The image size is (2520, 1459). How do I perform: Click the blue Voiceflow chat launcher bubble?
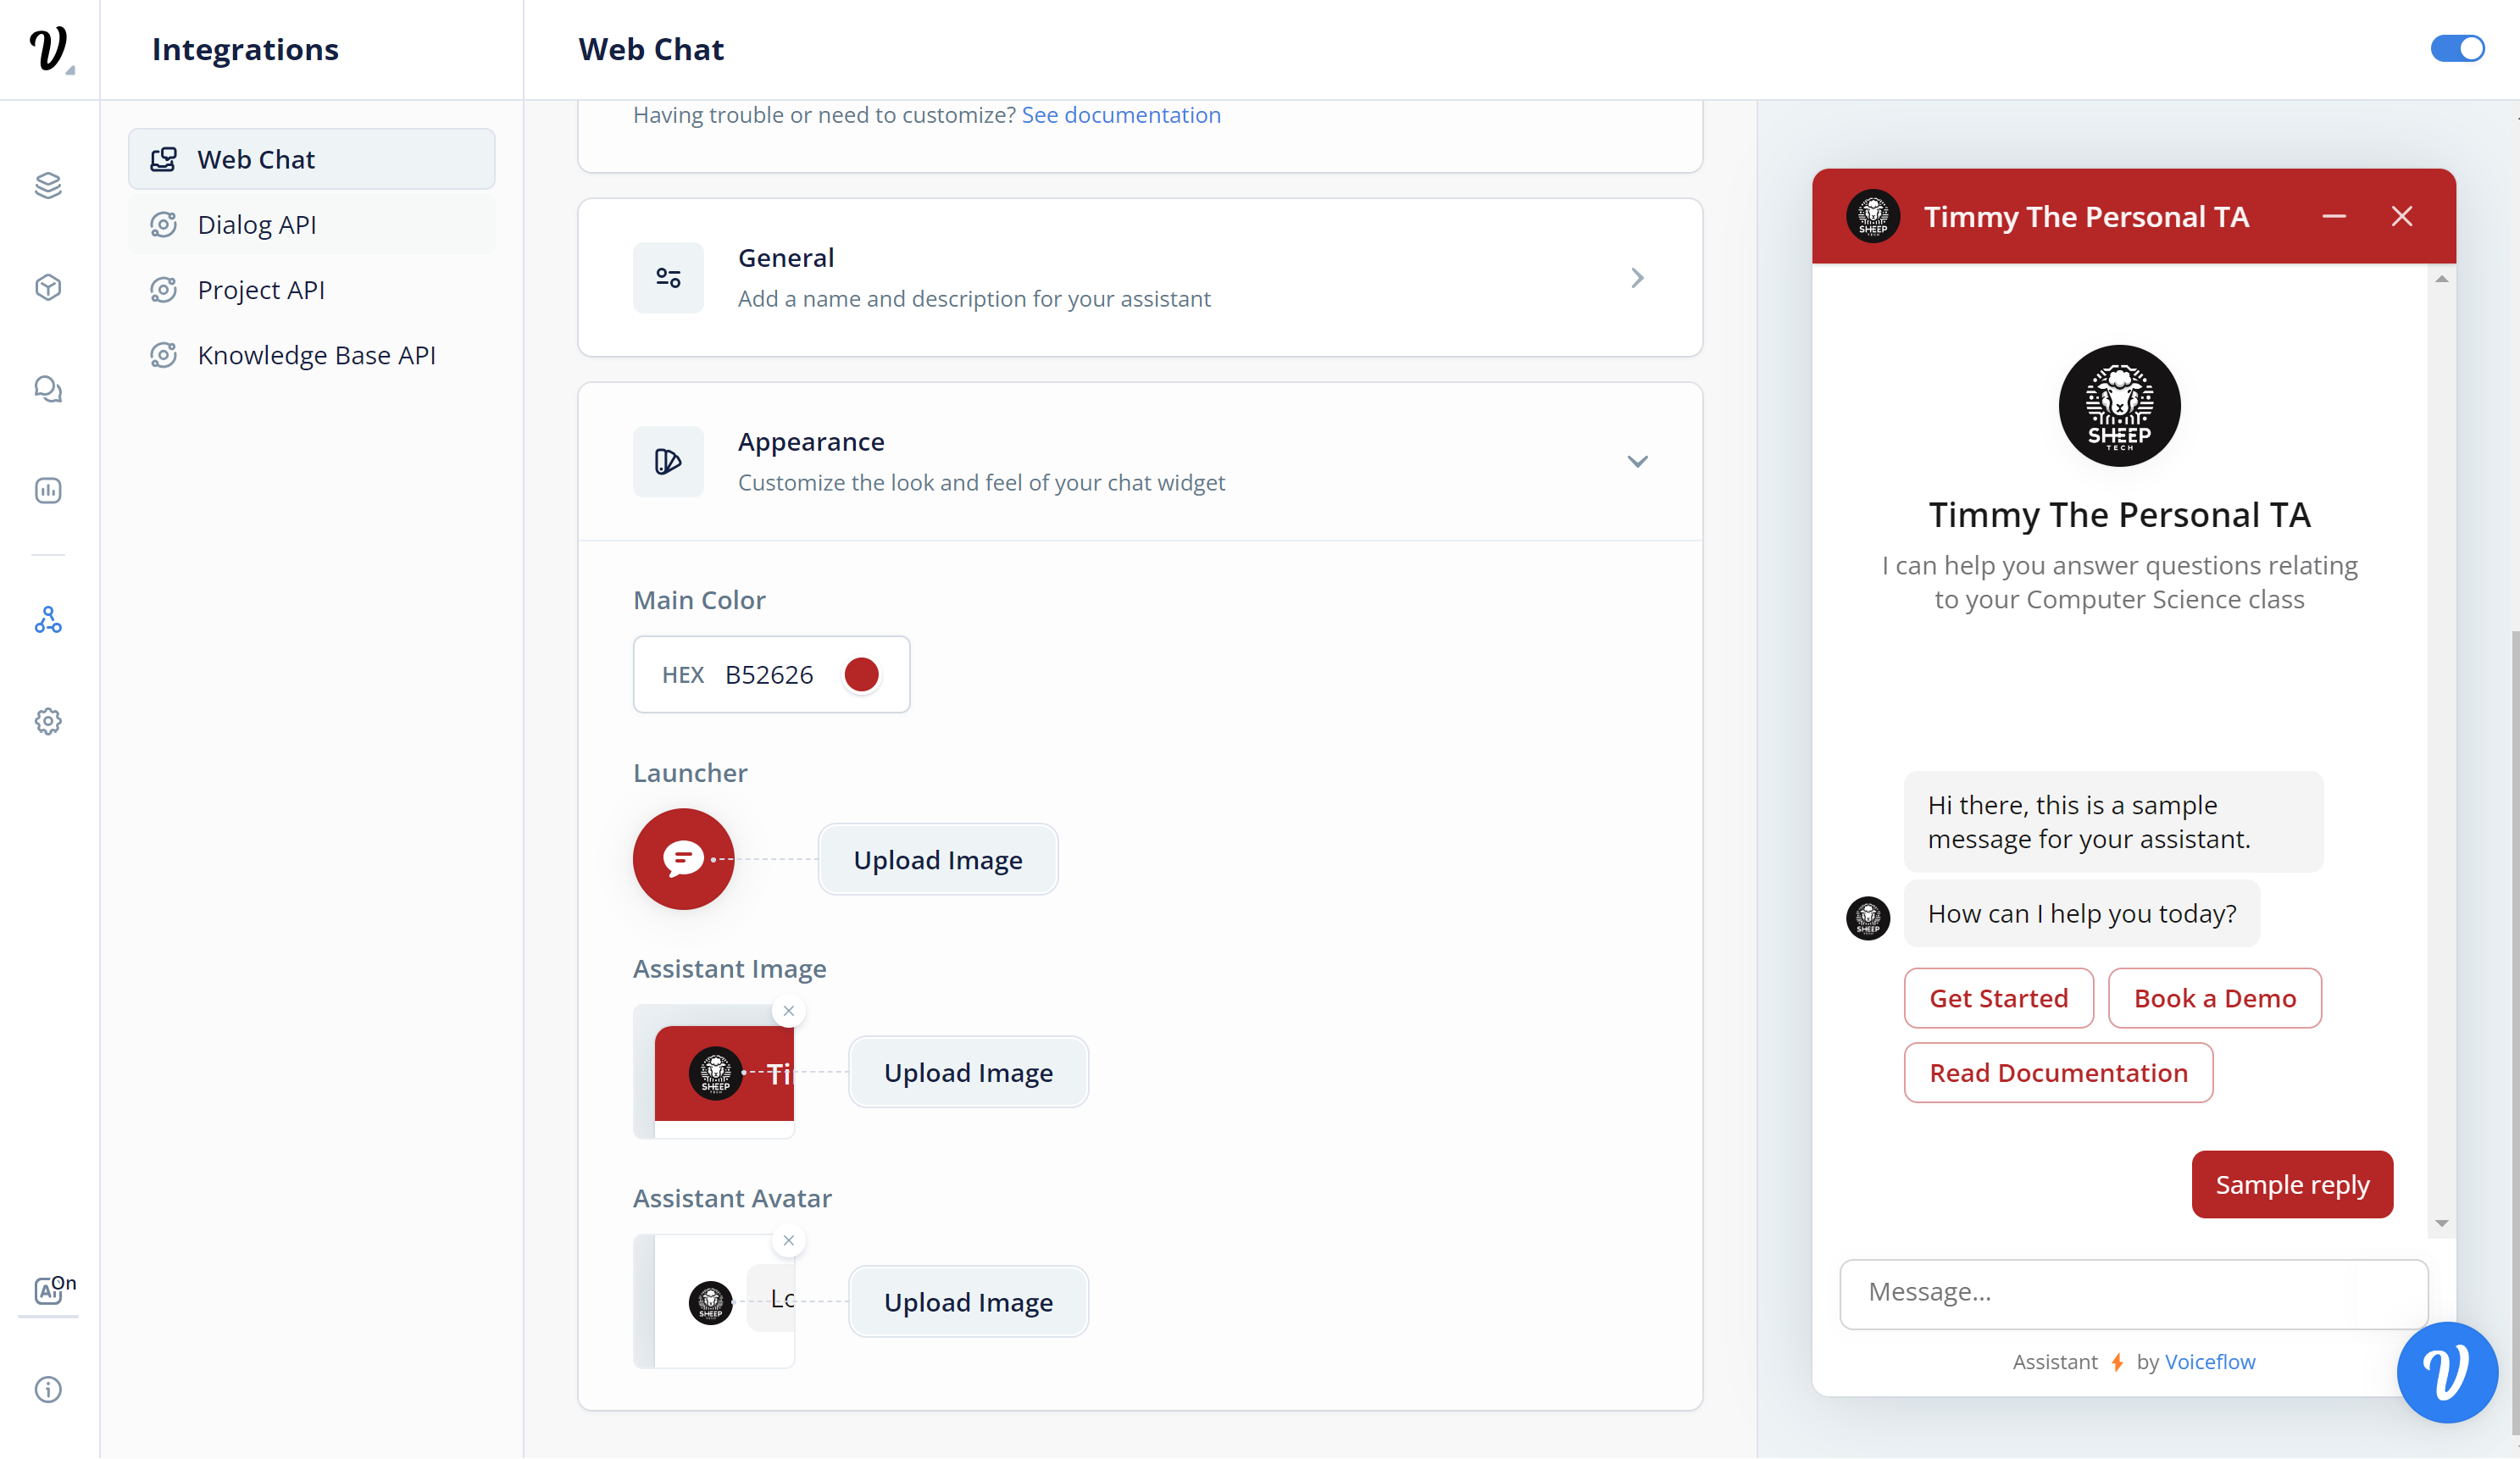coord(2446,1372)
